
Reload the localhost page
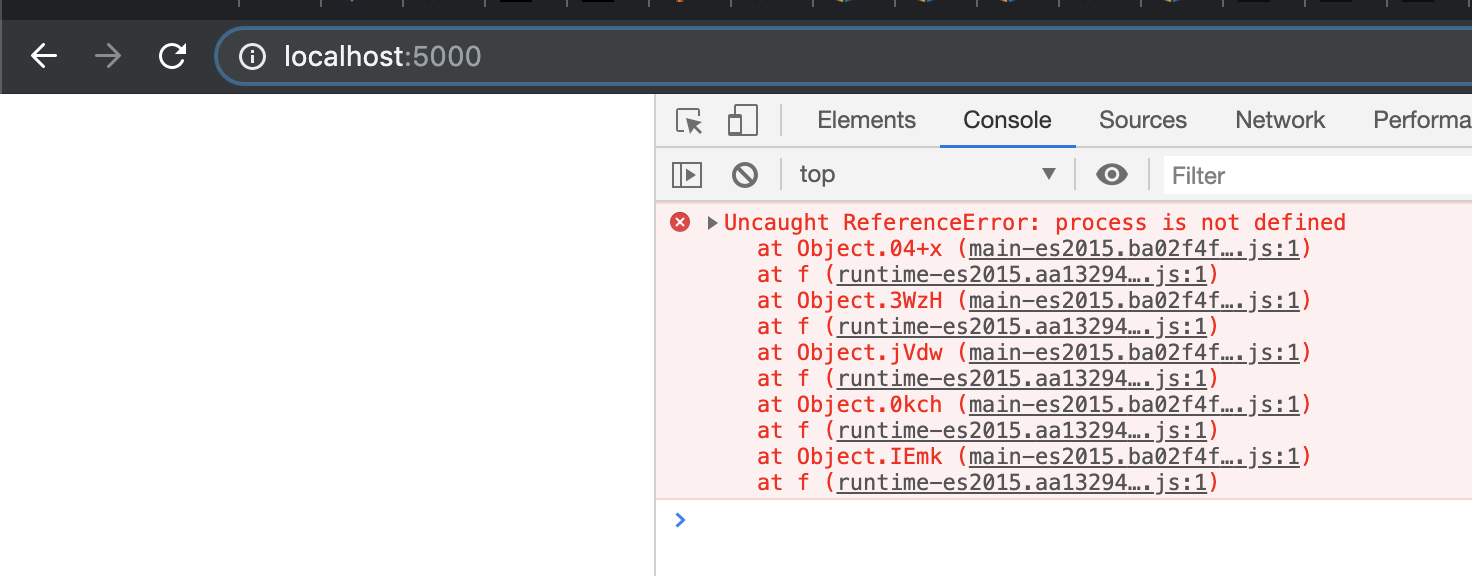172,56
